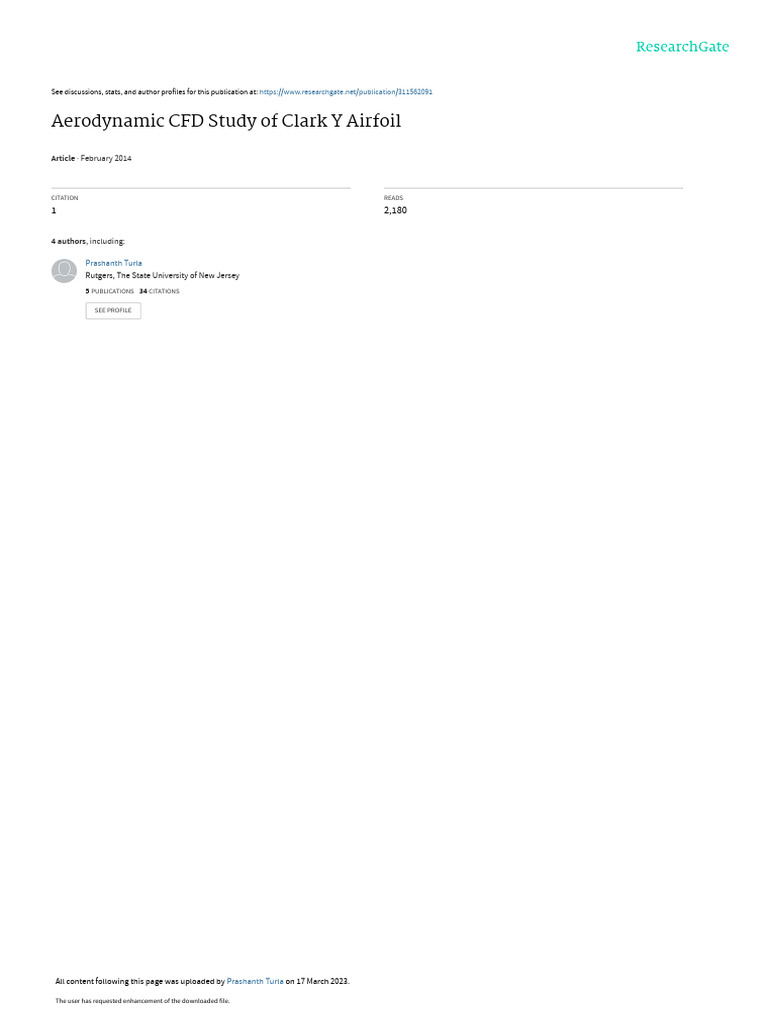This screenshot has height=1024, width=768.
Task: Click the ResearchGate logo
Action: point(682,46)
